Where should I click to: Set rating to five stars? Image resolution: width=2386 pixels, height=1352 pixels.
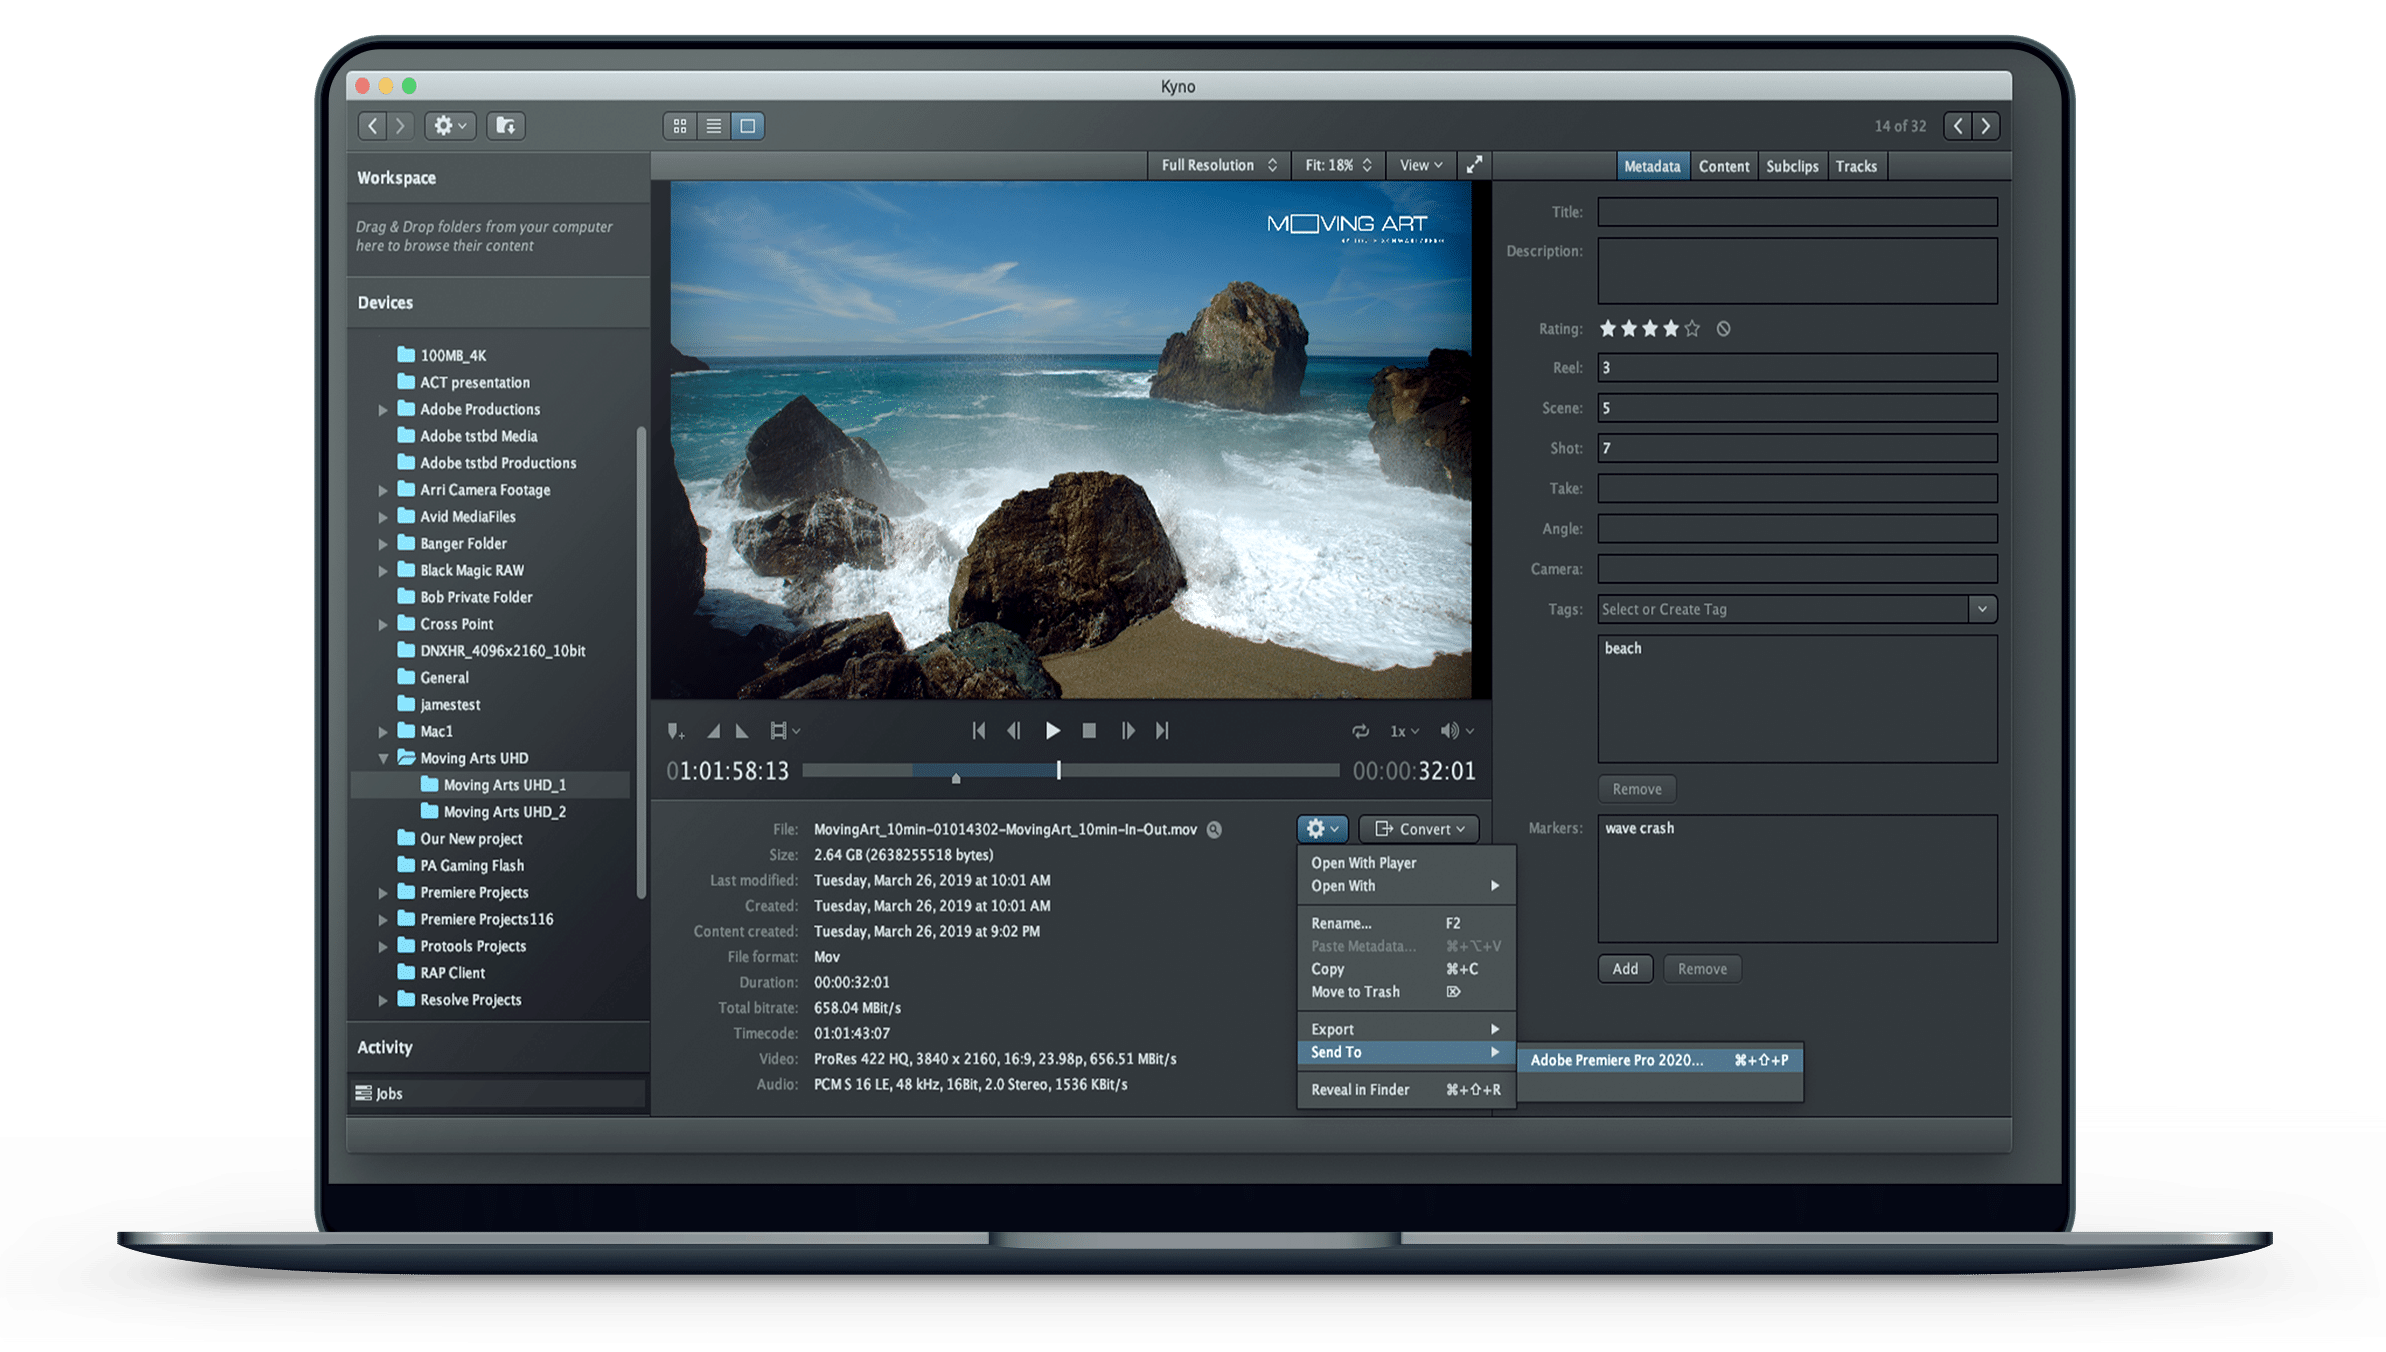click(1692, 328)
